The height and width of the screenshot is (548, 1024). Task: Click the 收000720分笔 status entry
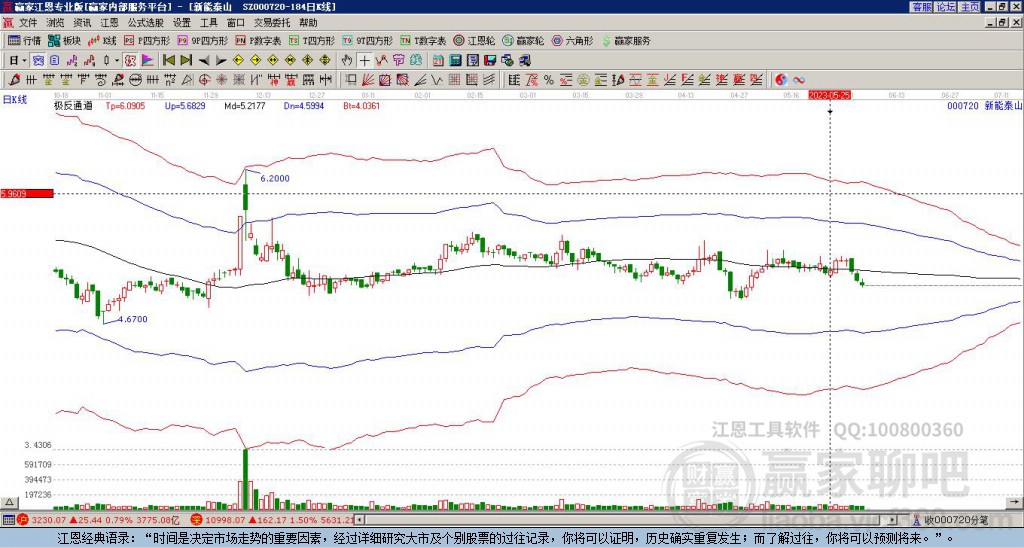click(x=951, y=520)
